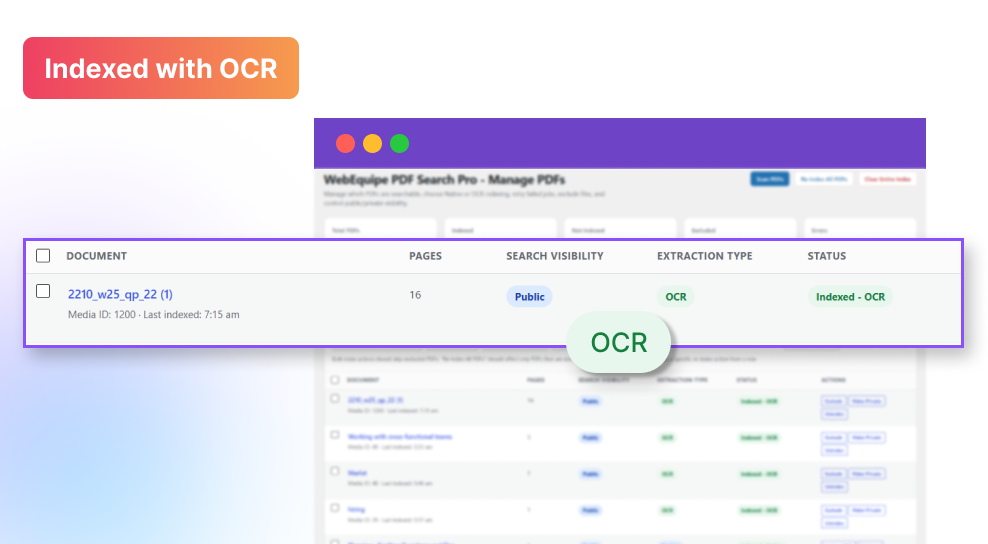Open the hiring document link
The image size is (988, 544).
[356, 509]
